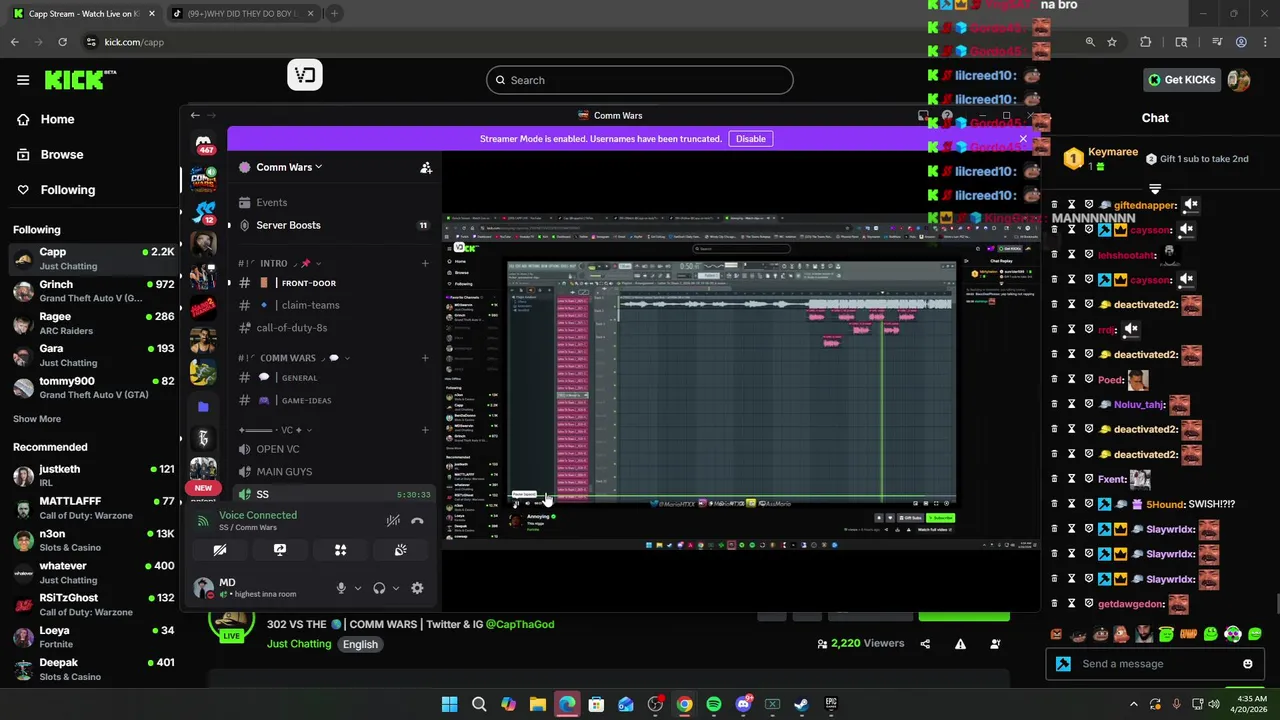Open Discord activities launcher button
This screenshot has width=1280, height=720.
point(340,550)
